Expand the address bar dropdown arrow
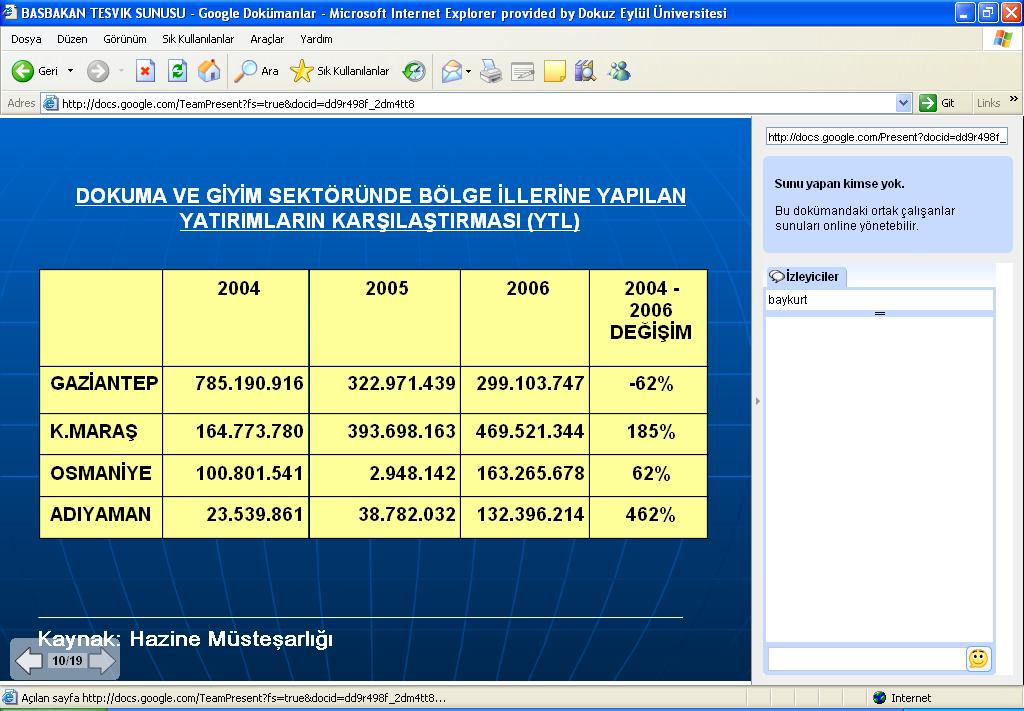The width and height of the screenshot is (1024, 711). point(904,103)
